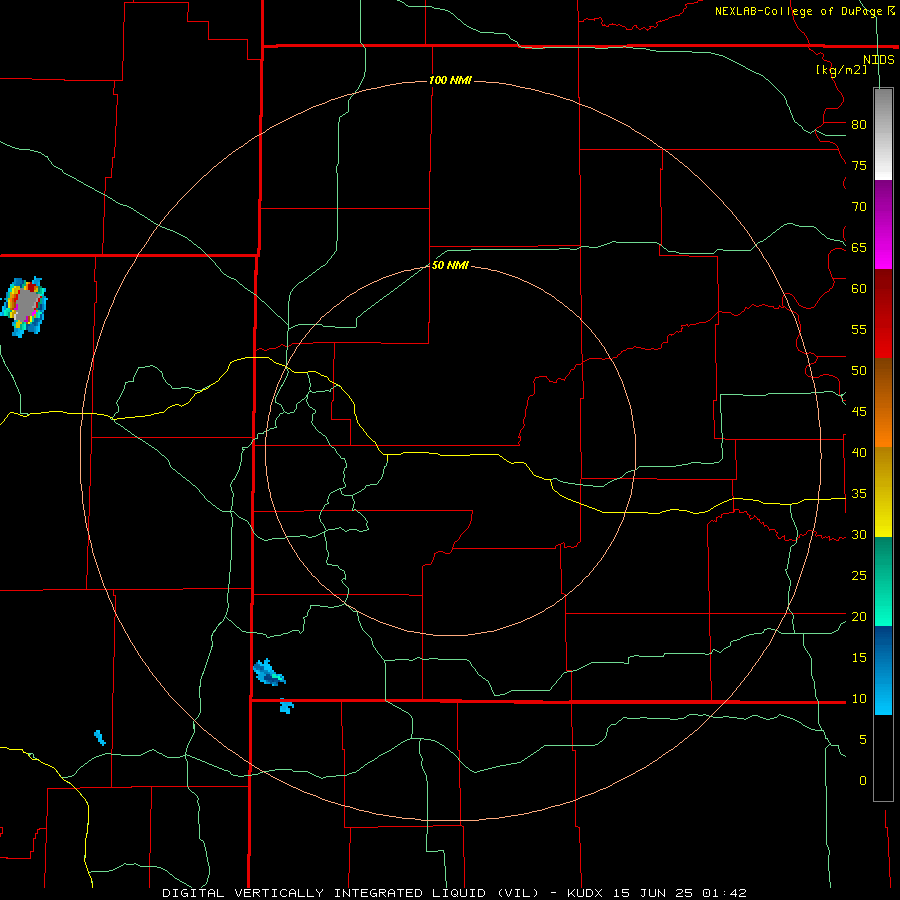Click the 60 value on the color scale
The width and height of the screenshot is (900, 900).
point(859,289)
